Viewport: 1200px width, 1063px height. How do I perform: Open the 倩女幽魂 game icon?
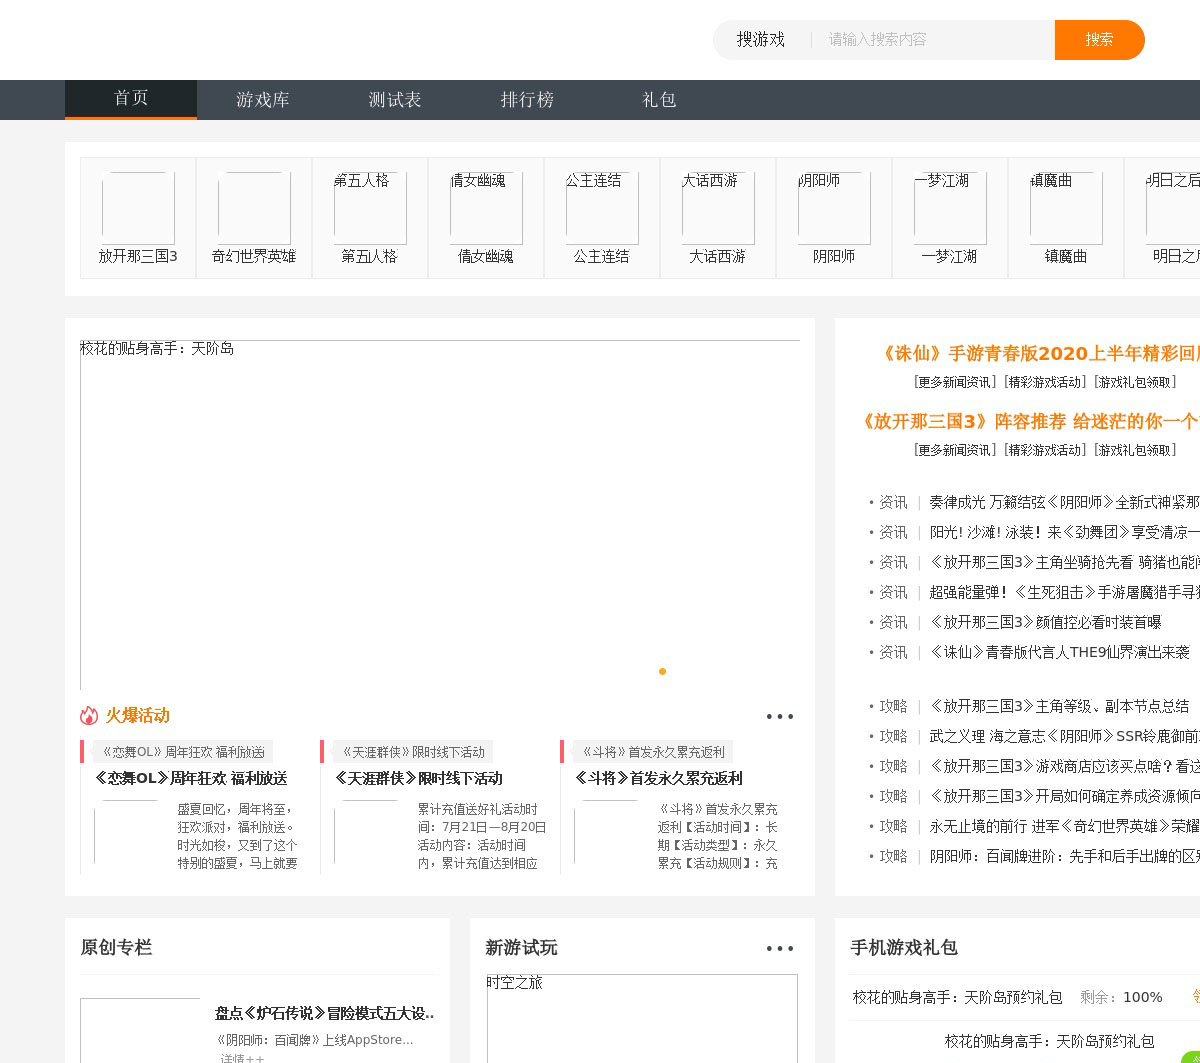(486, 208)
